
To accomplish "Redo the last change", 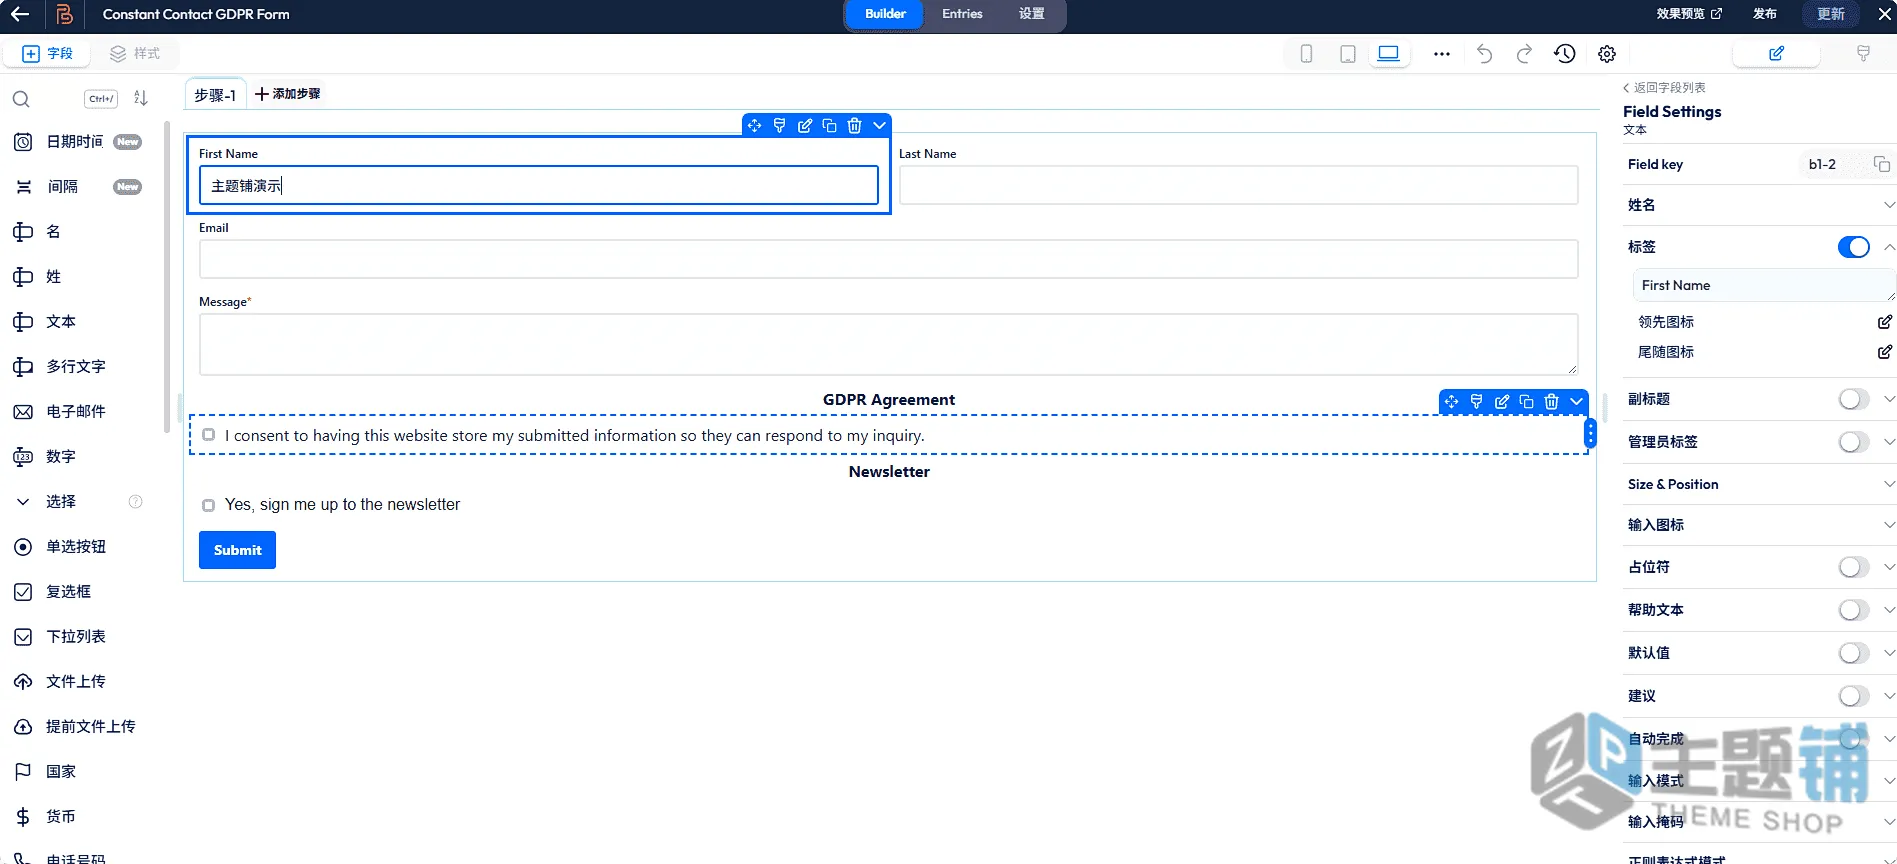I will click(x=1524, y=54).
